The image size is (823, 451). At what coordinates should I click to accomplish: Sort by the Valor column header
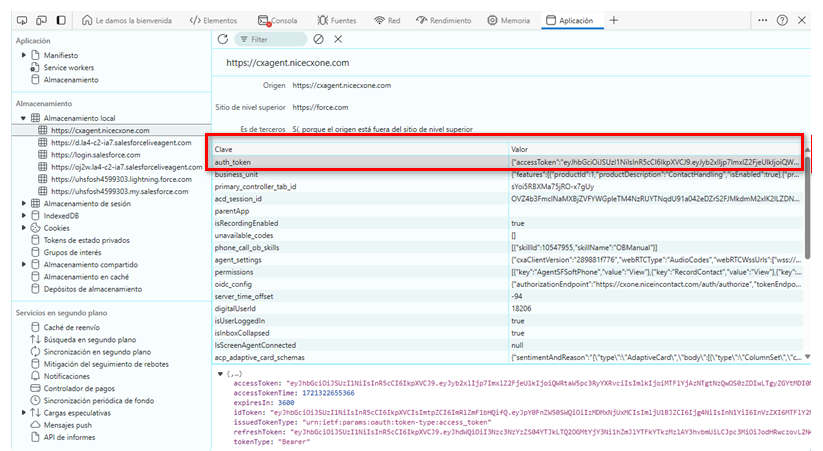click(656, 150)
